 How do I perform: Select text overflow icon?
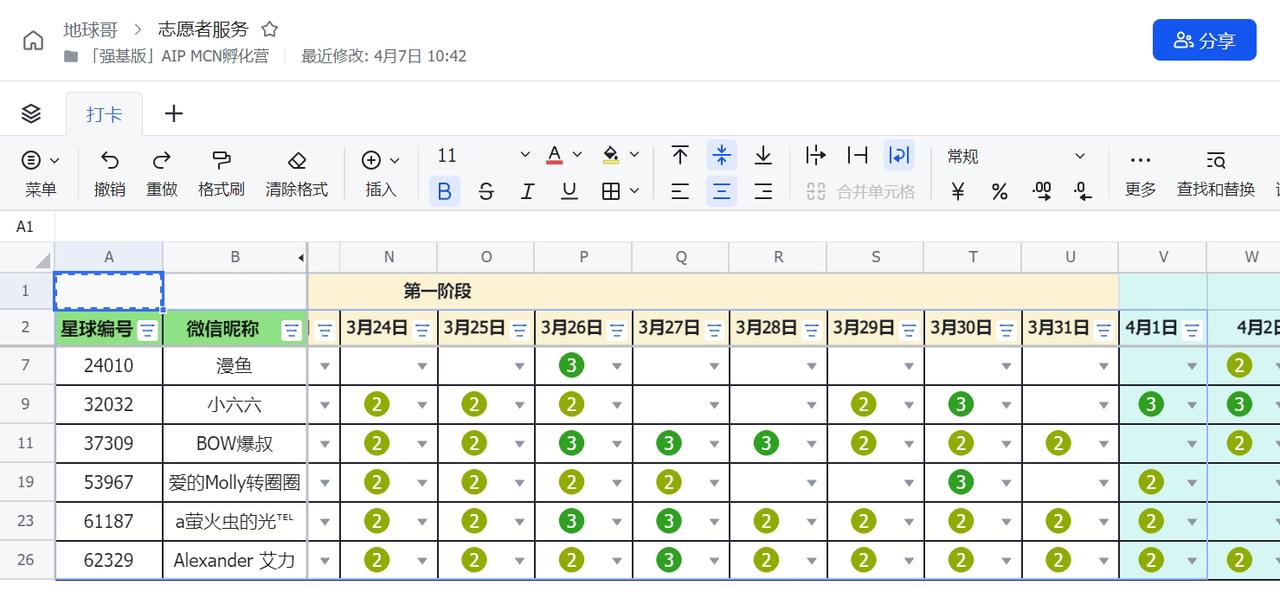click(815, 155)
